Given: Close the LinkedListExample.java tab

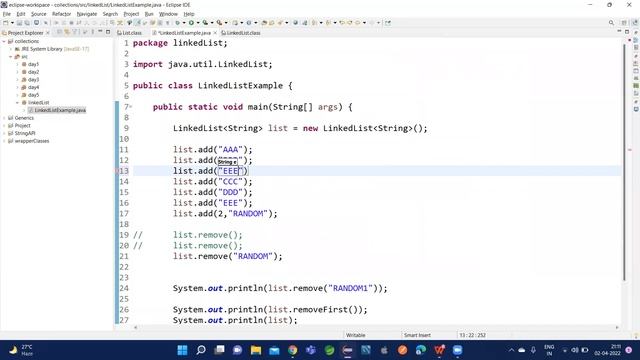Looking at the screenshot, I should (215, 33).
